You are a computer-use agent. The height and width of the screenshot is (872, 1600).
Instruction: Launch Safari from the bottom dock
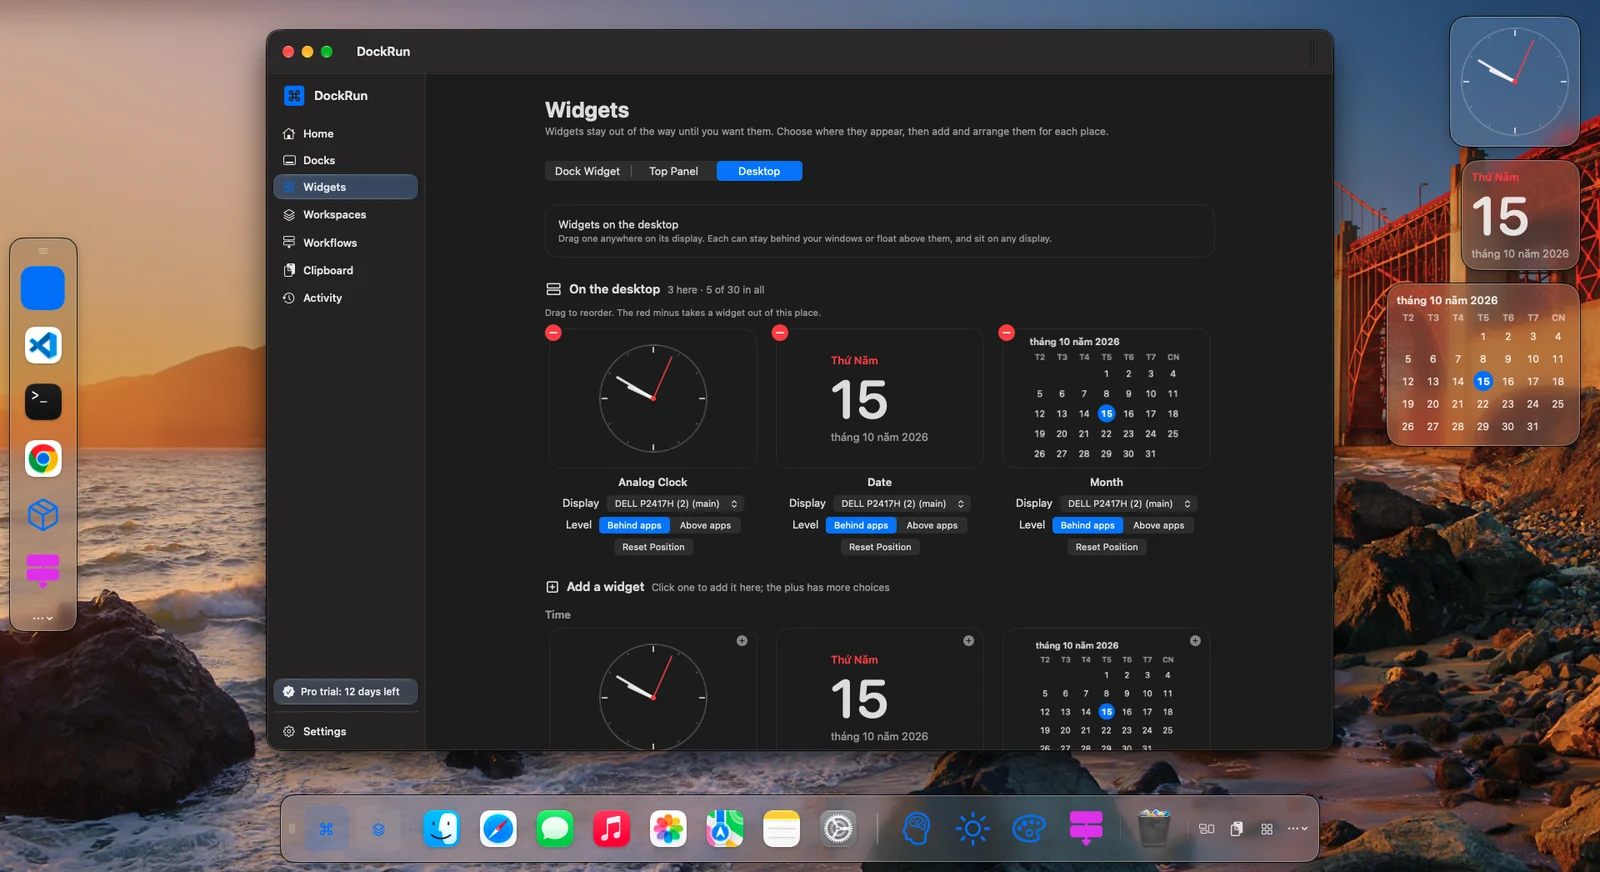point(498,828)
